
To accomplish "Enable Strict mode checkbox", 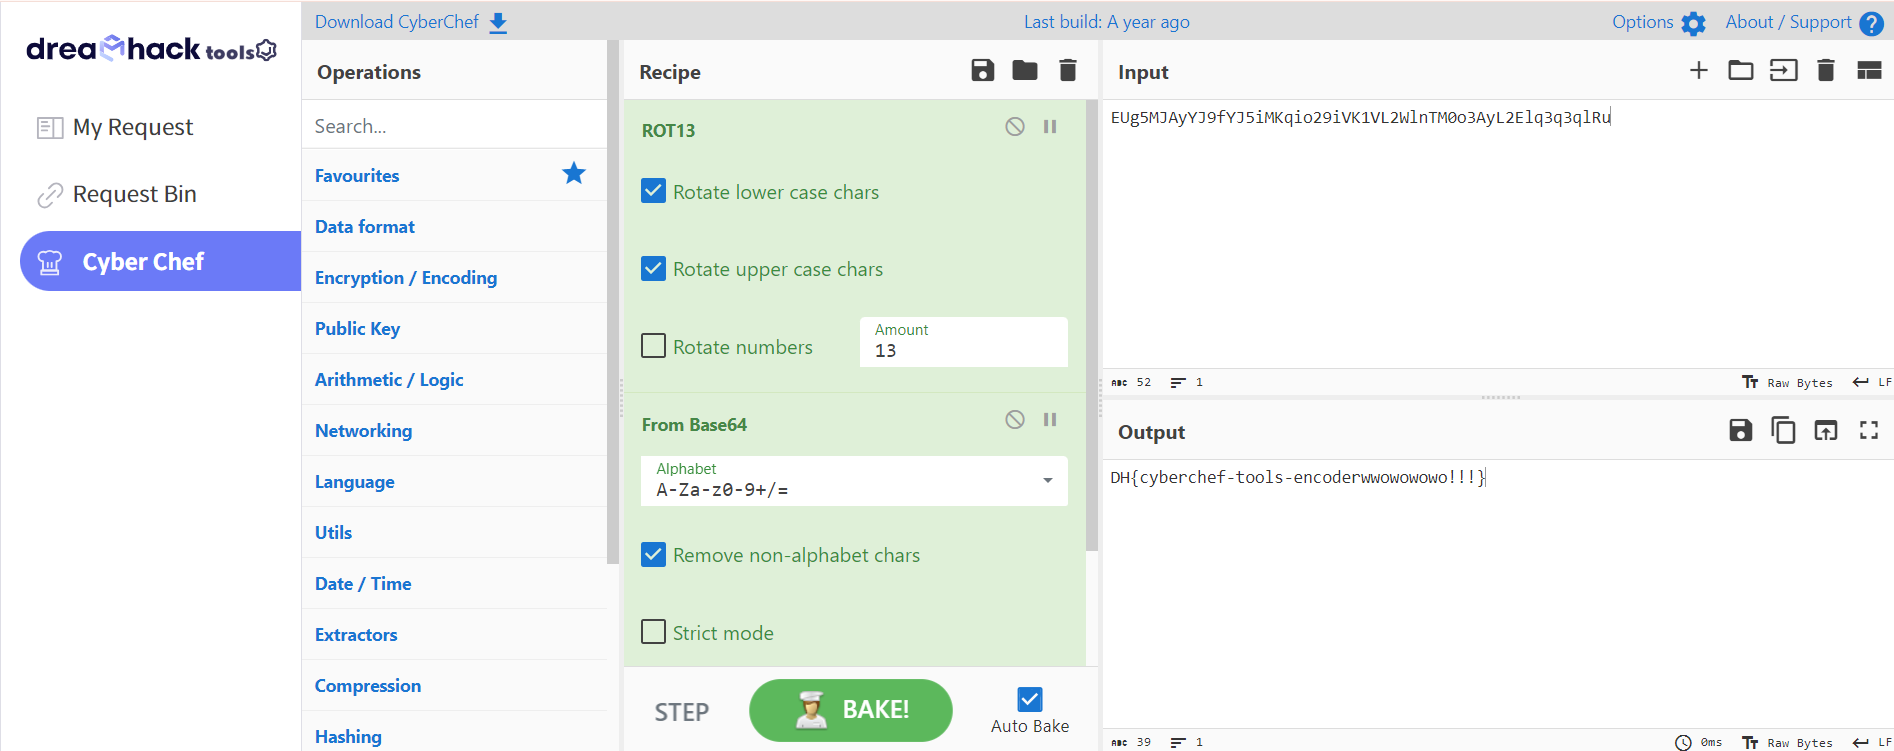I will click(653, 632).
